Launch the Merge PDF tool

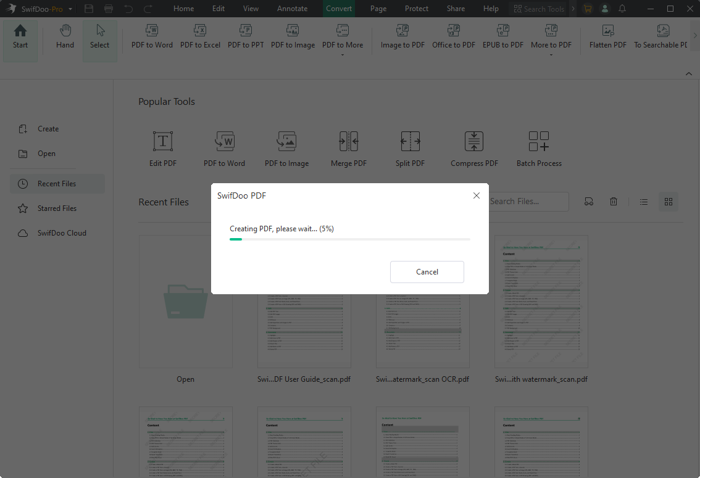coord(348,148)
